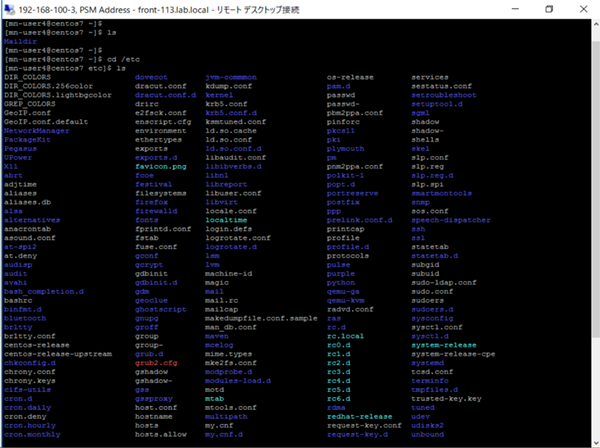The image size is (600, 448).
Task: Click the scrollbar up arrow
Action: (596, 24)
